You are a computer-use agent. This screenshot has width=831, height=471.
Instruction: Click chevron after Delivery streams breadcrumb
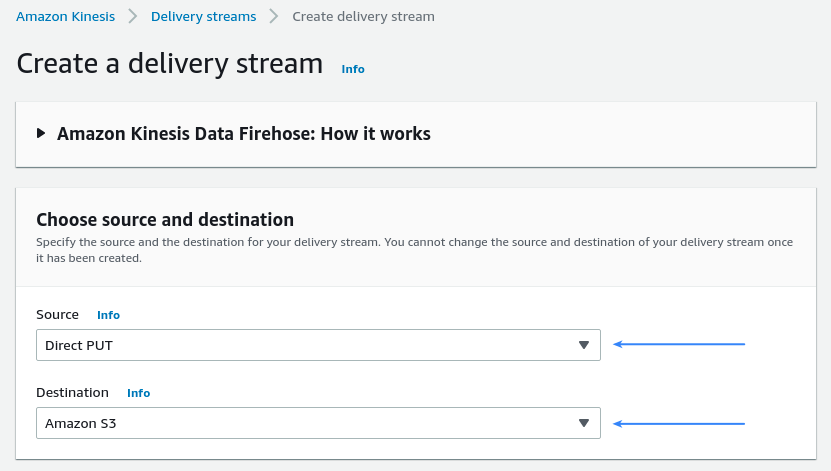tap(273, 16)
